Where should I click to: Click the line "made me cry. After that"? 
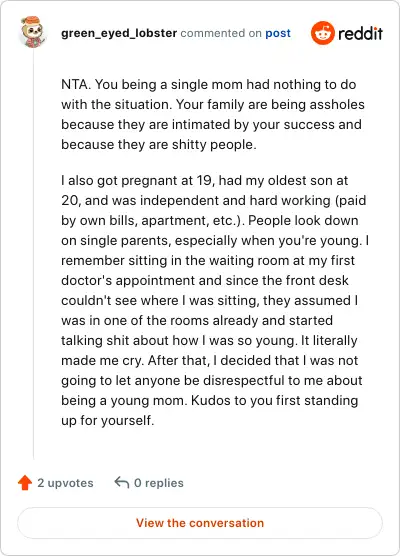pyautogui.click(x=209, y=361)
